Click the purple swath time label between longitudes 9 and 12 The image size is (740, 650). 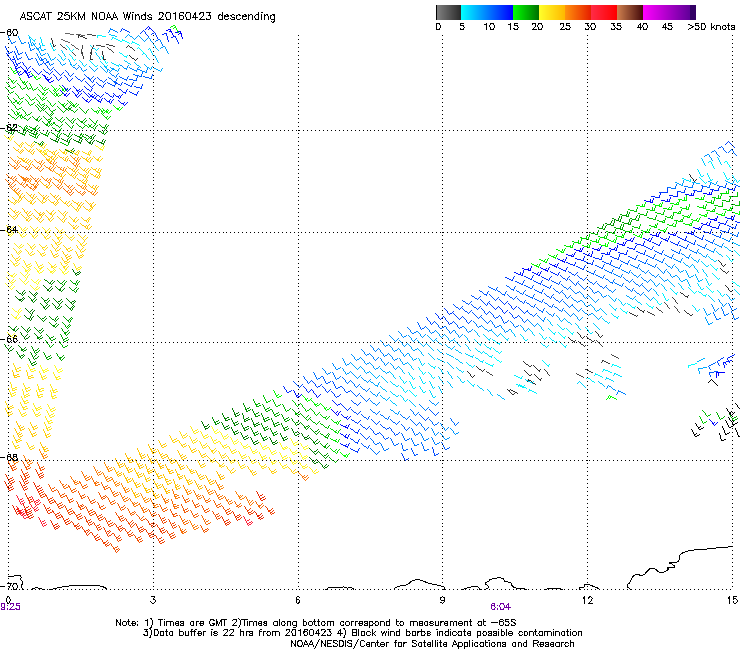(500, 607)
